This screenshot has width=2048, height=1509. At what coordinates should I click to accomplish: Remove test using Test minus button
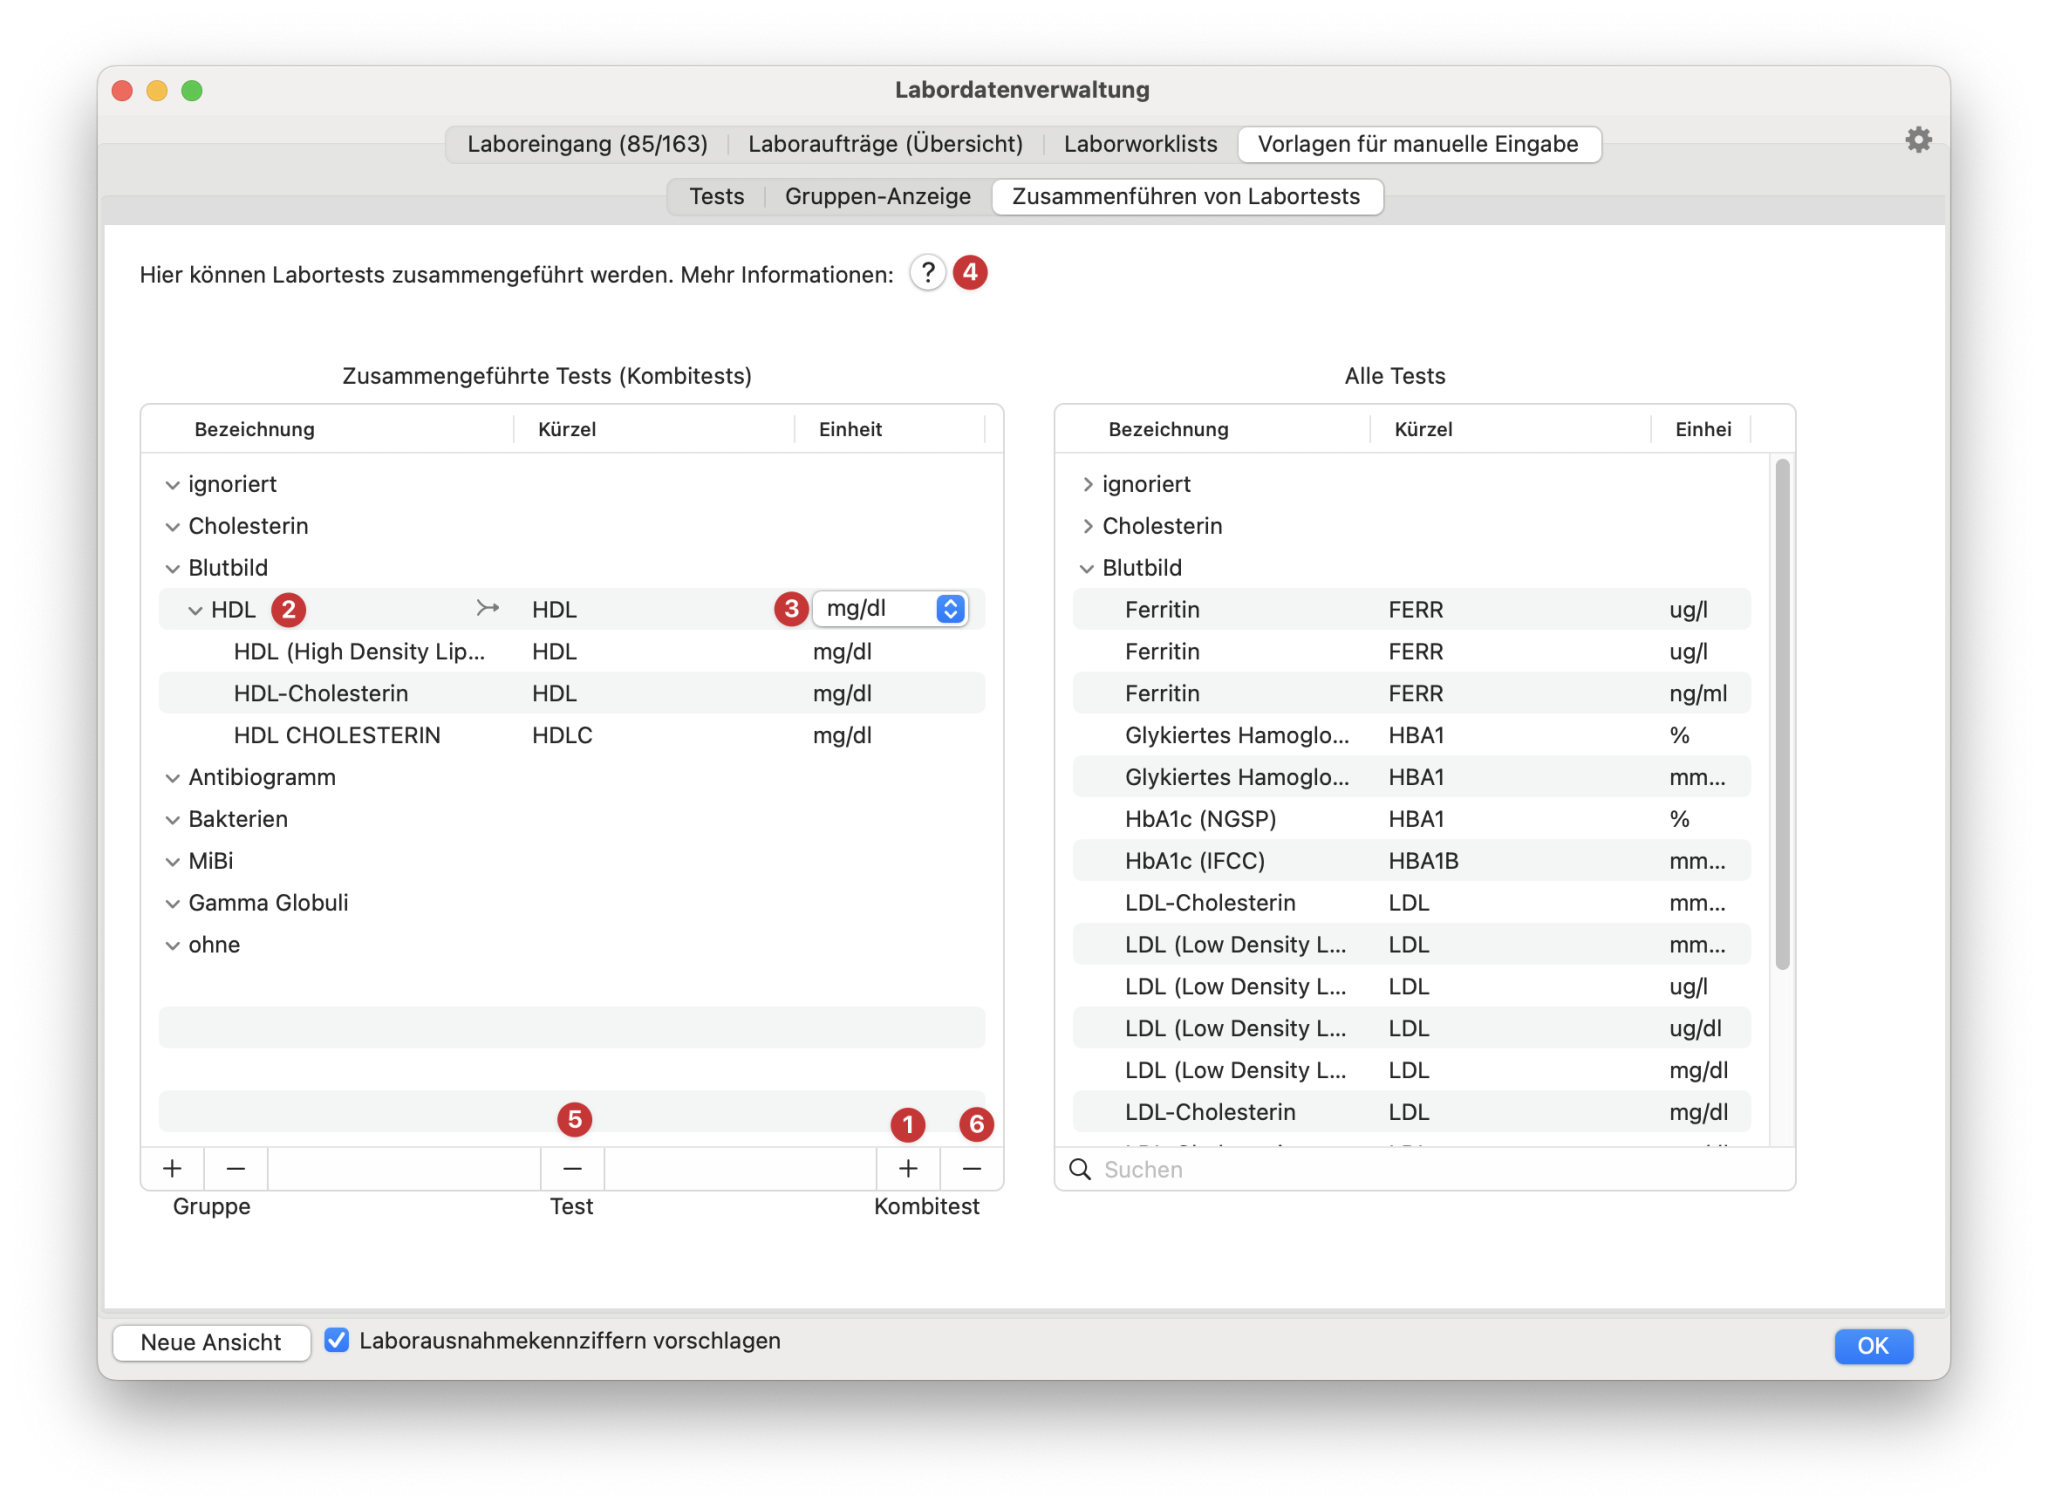click(572, 1168)
